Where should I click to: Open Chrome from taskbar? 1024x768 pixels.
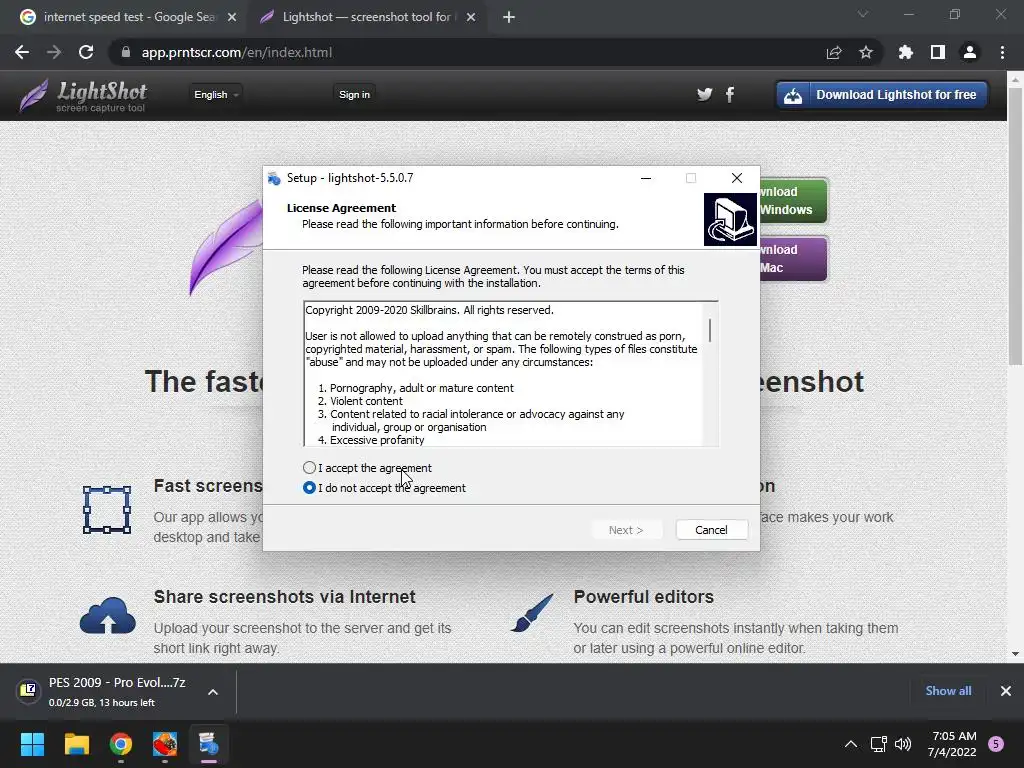[x=121, y=744]
